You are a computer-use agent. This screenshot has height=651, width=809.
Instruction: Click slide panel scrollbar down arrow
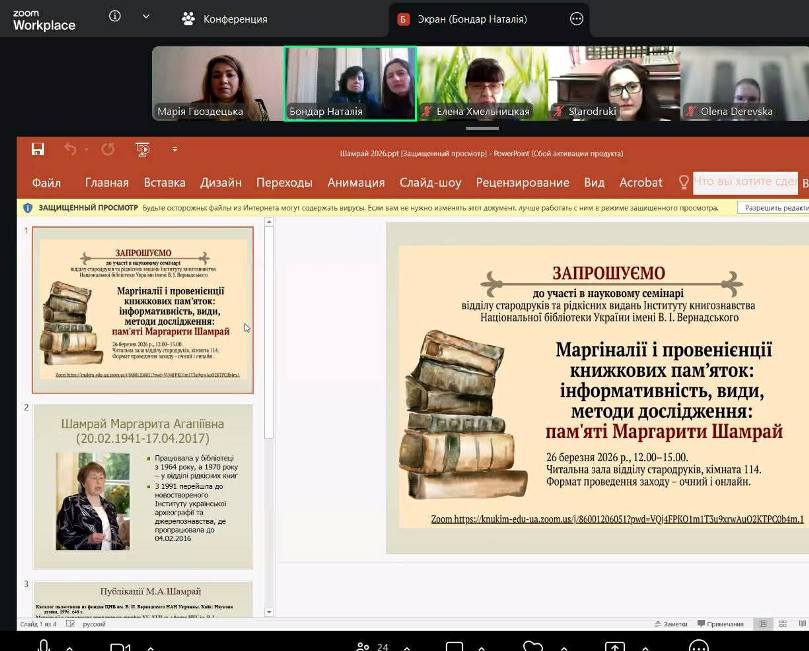pos(268,611)
